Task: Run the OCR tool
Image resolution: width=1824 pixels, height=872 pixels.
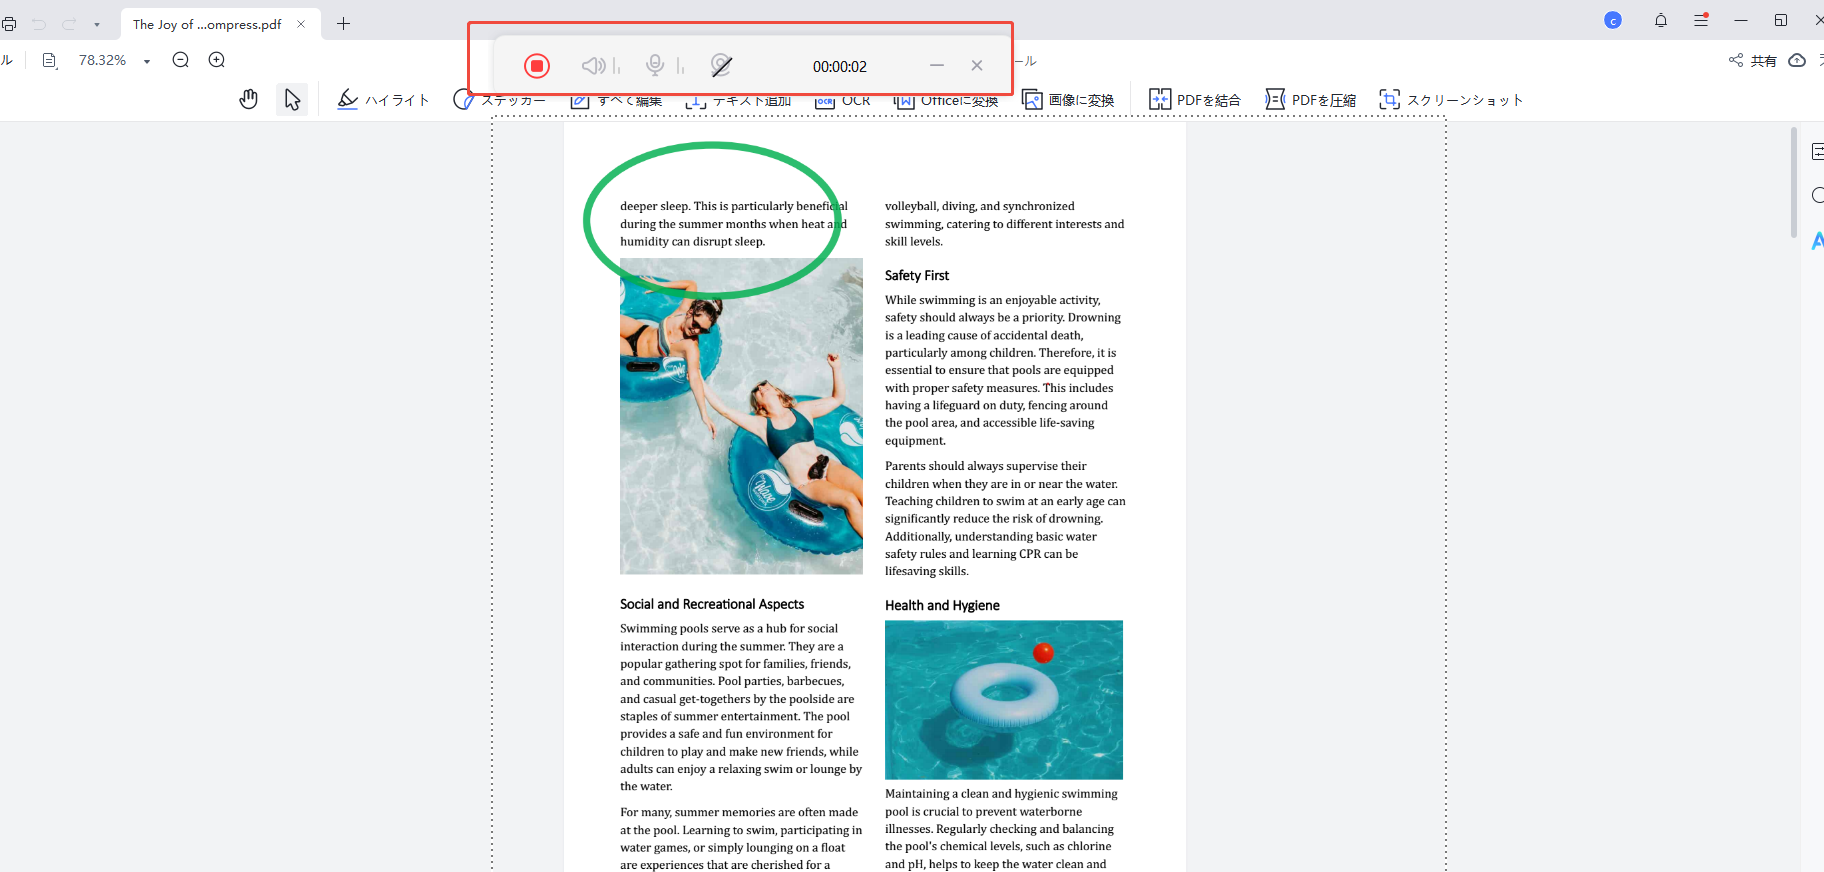Action: point(842,100)
